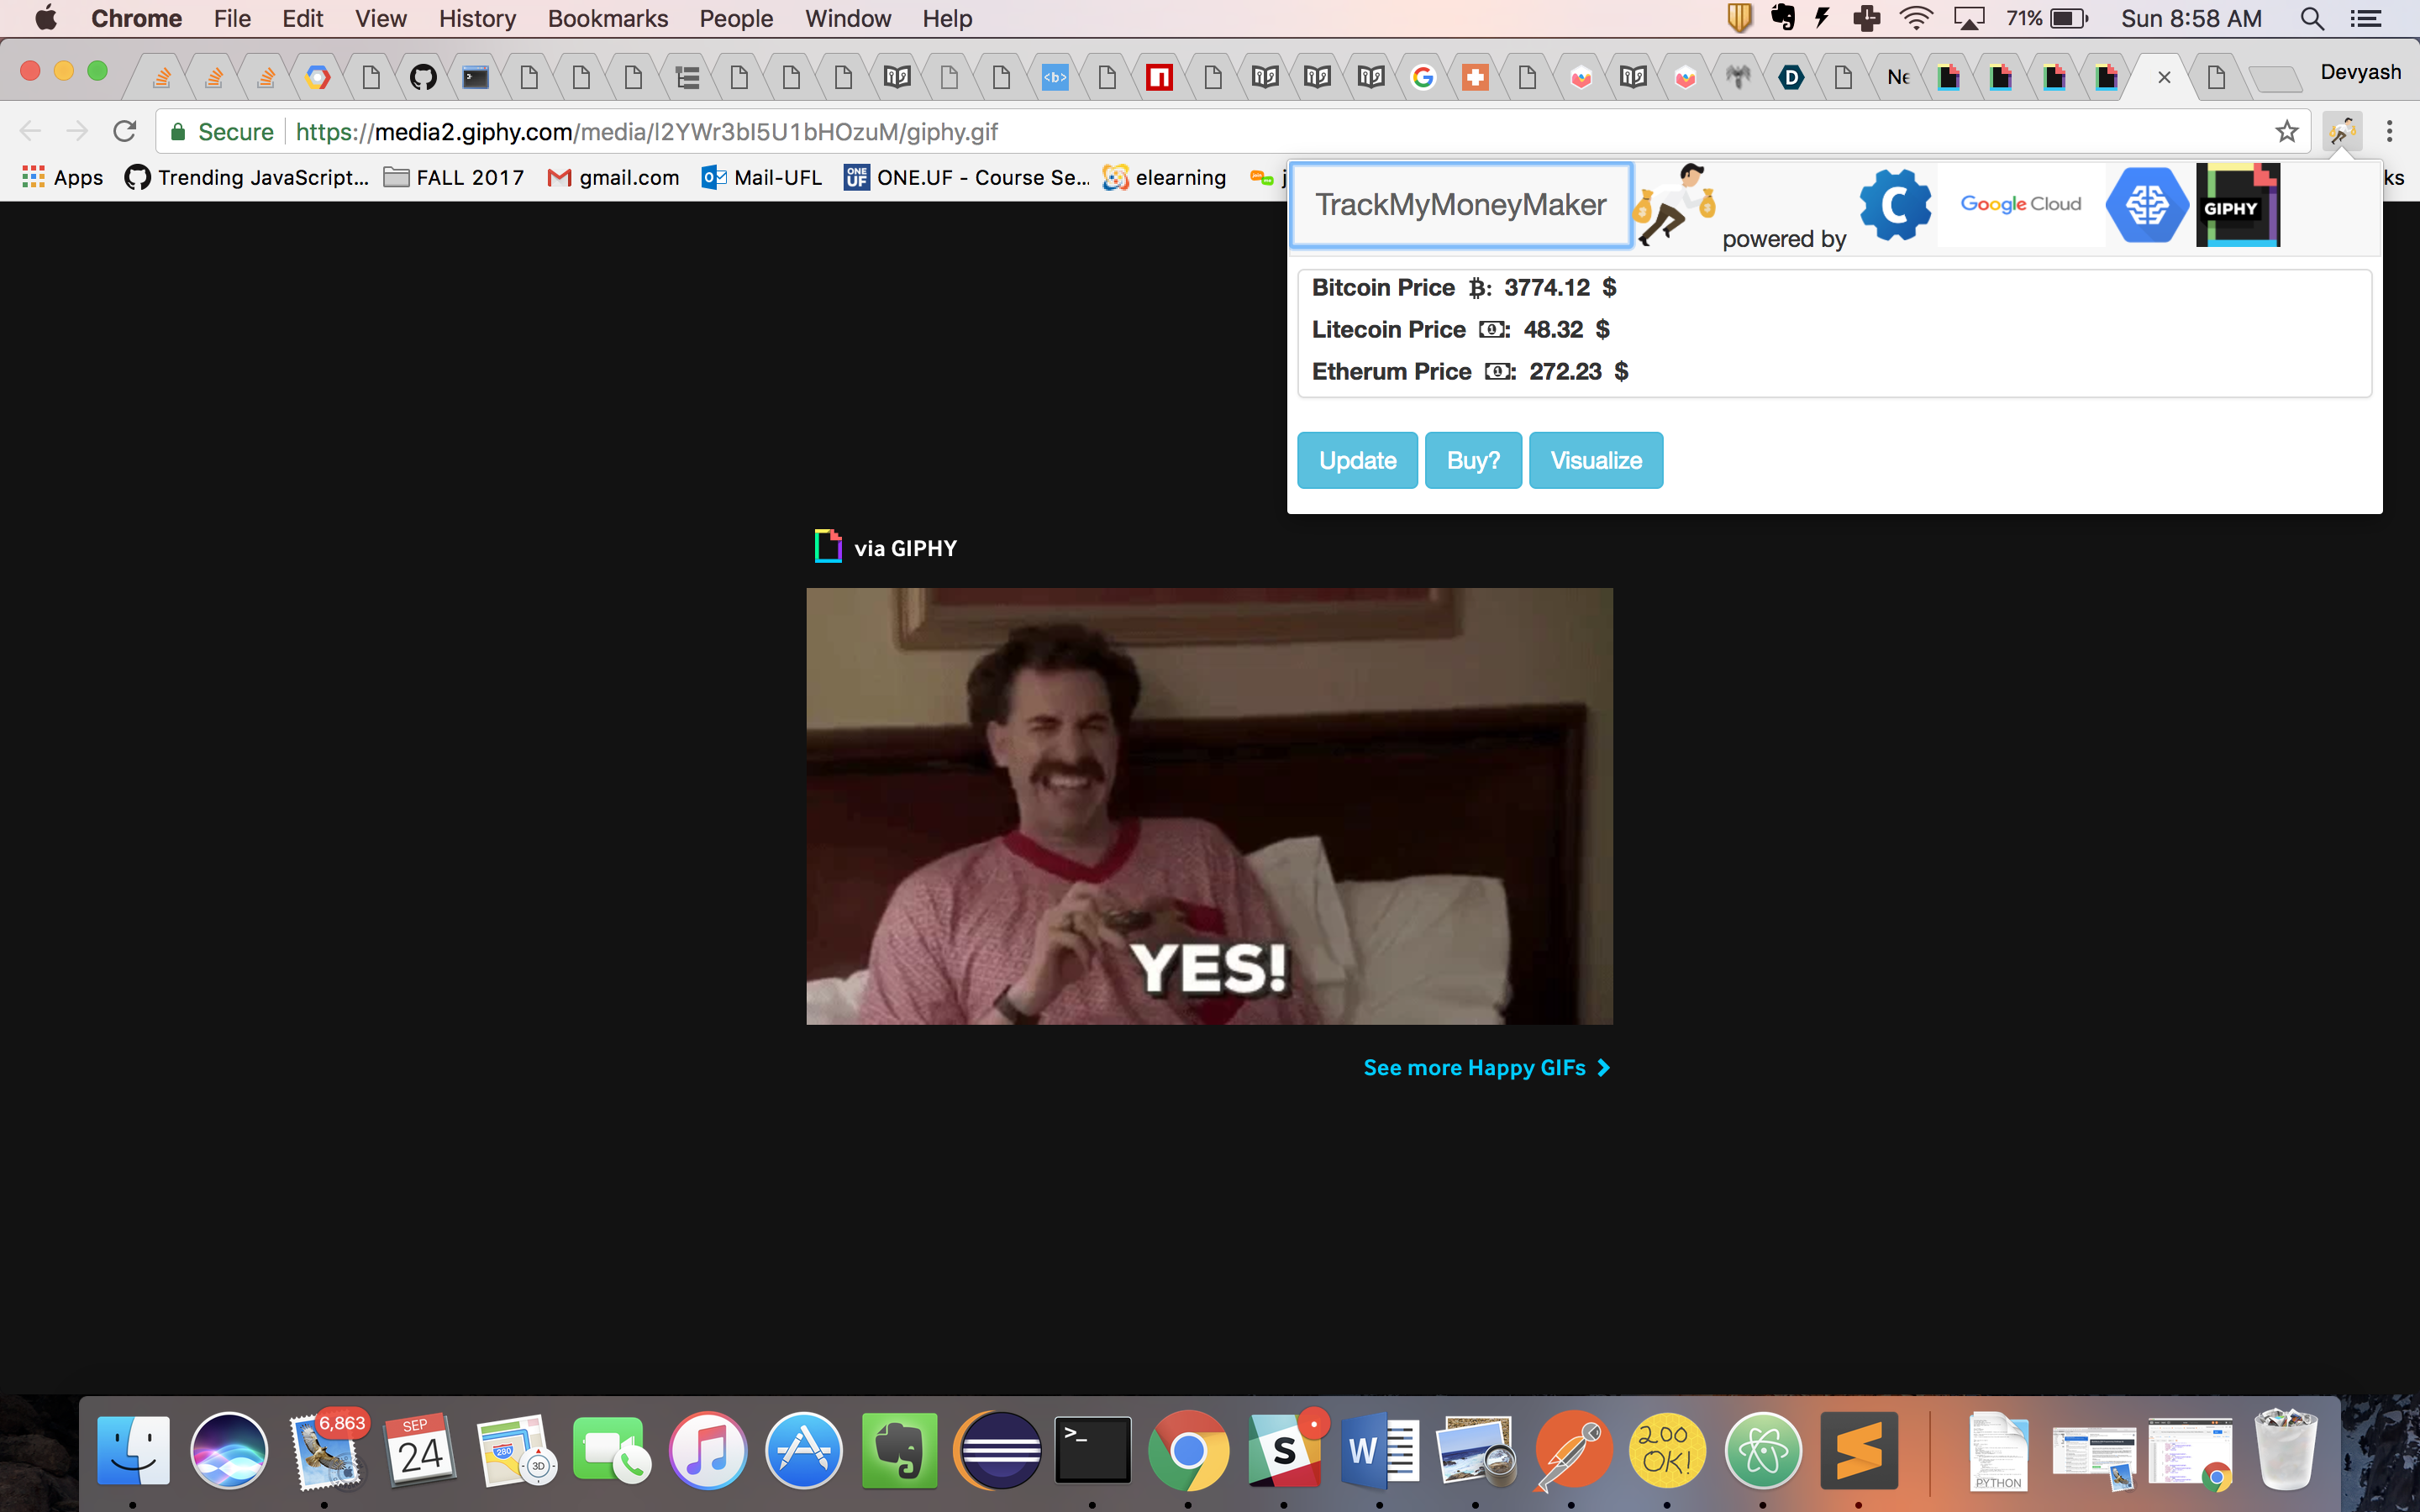Open the History menu
This screenshot has height=1512, width=2420.
pos(477,19)
